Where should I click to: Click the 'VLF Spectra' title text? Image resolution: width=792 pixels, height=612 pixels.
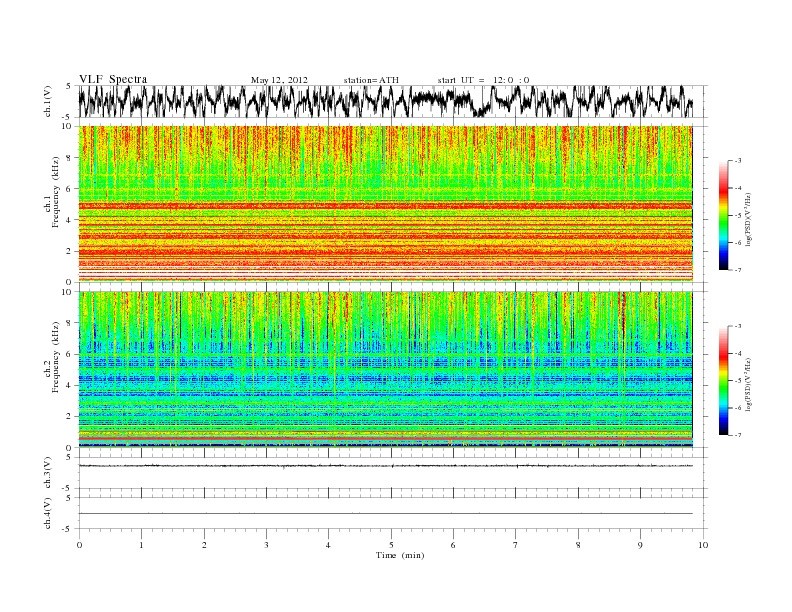point(113,79)
